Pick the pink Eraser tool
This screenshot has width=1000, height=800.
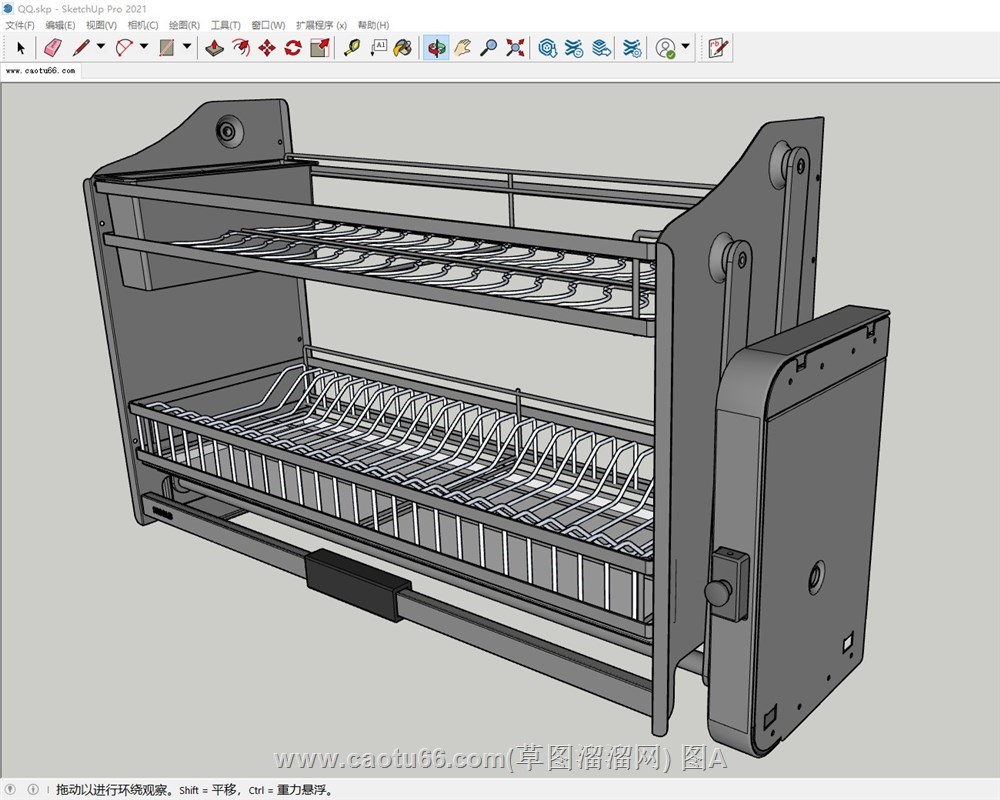point(53,47)
